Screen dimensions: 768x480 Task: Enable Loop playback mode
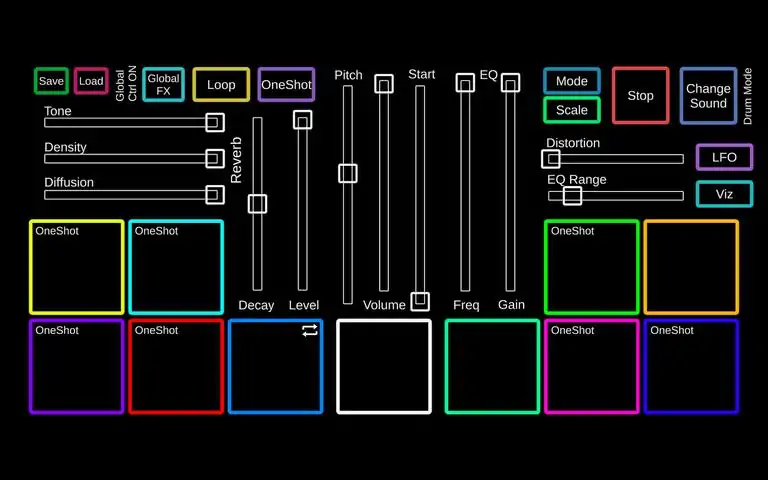221,85
